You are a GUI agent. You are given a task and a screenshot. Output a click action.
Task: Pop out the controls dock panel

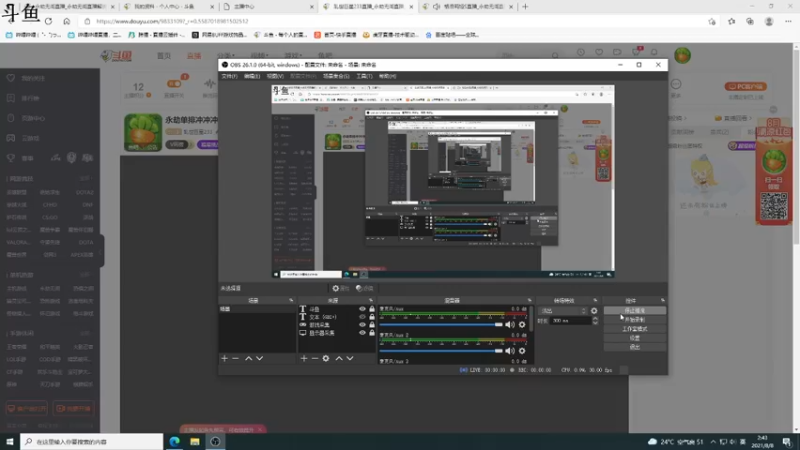point(663,300)
